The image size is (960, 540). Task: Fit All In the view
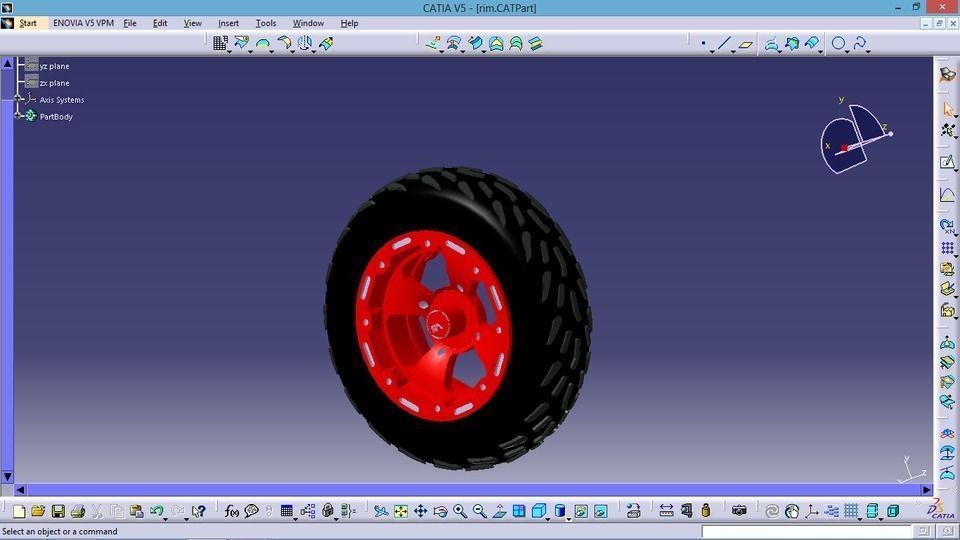tap(400, 511)
